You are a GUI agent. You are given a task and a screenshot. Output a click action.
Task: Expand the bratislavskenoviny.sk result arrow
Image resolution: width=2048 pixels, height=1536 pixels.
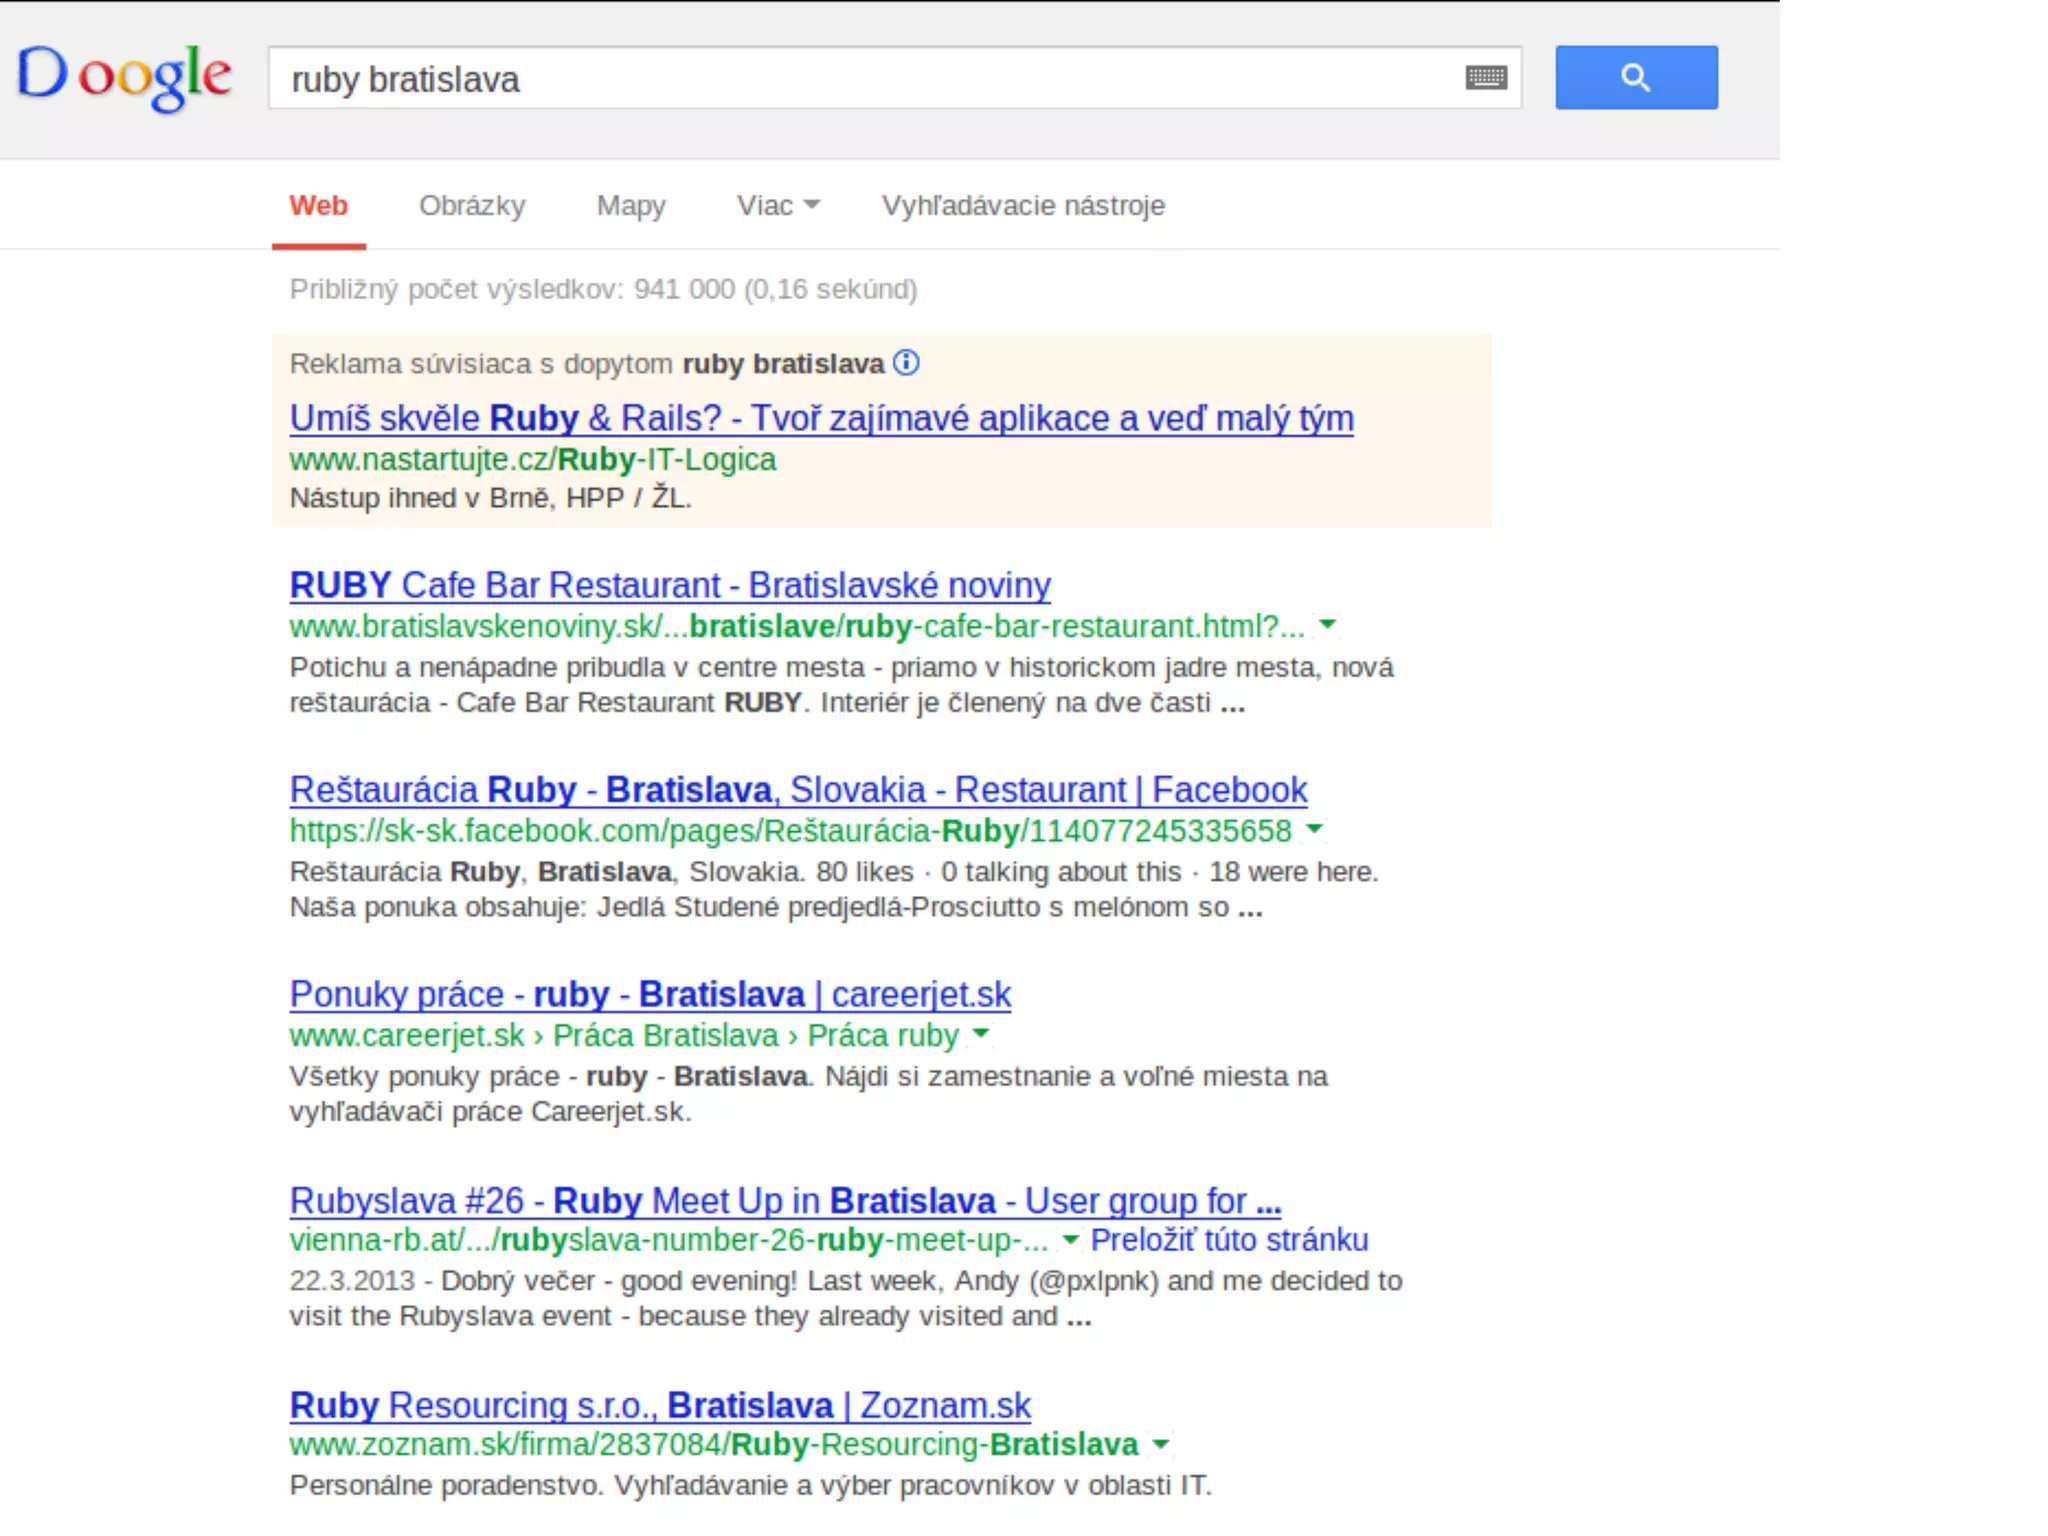[x=1328, y=625]
